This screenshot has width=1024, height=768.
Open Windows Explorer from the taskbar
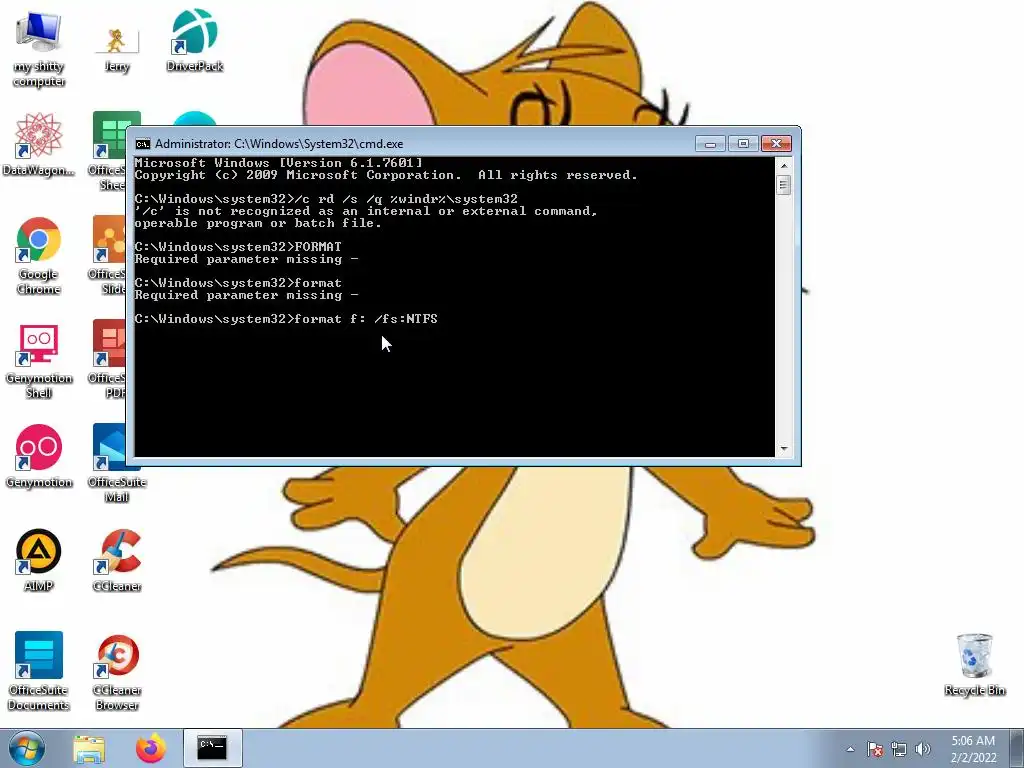(x=89, y=748)
